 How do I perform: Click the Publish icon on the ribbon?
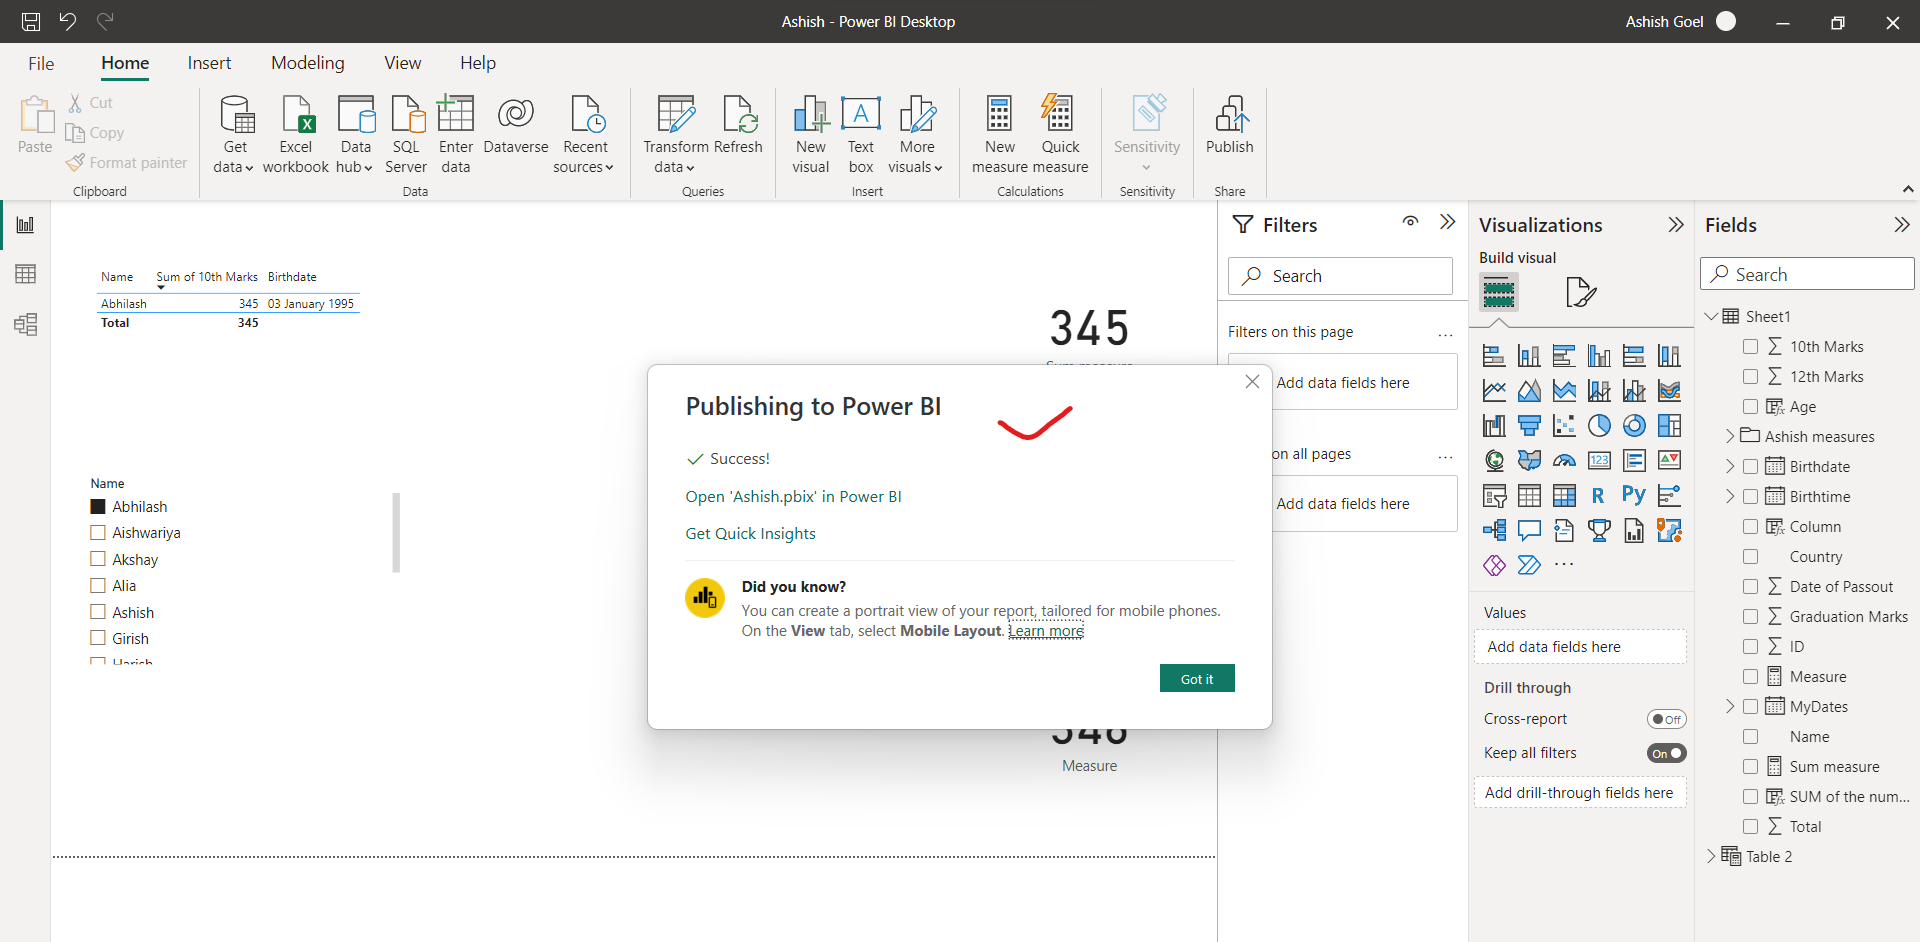1229,130
